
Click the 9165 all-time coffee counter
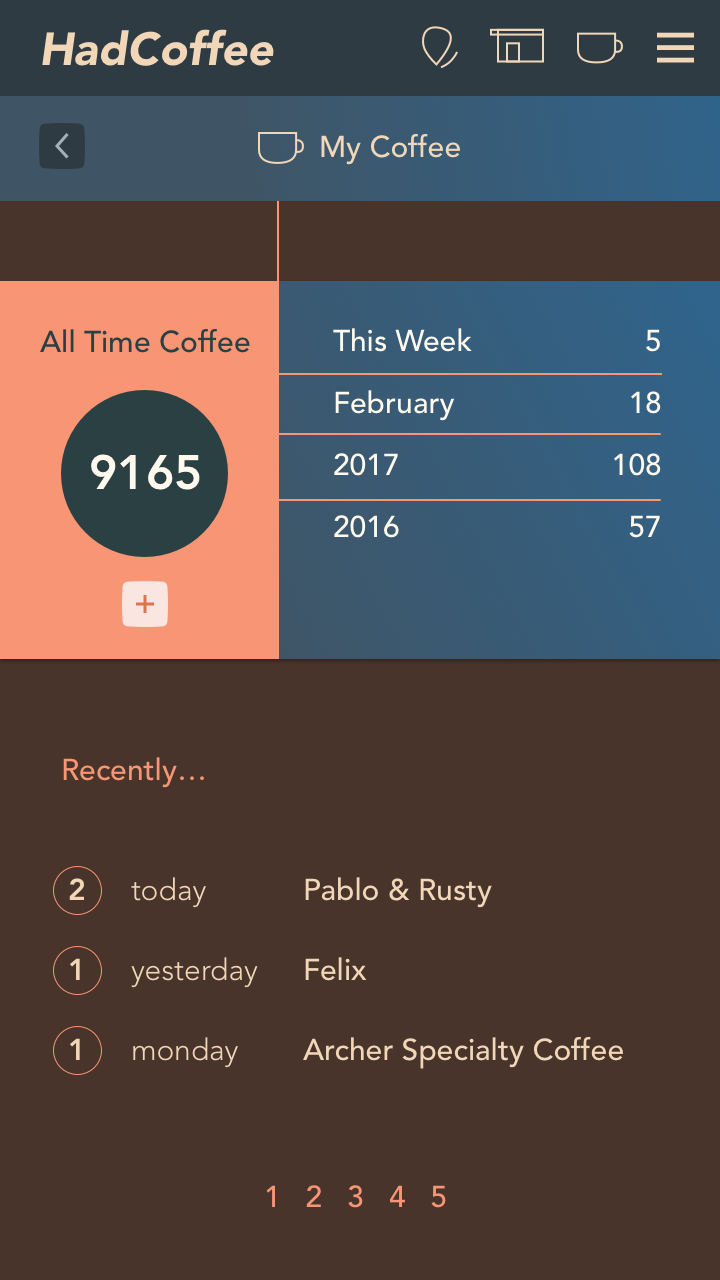tap(145, 473)
